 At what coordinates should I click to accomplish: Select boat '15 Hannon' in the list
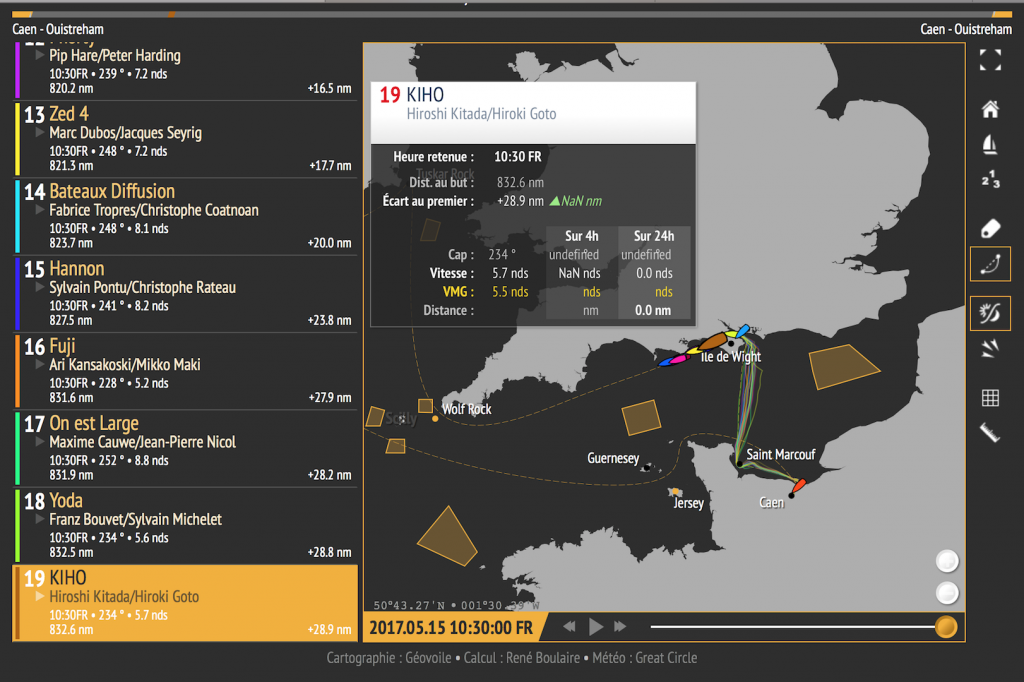[x=185, y=294]
